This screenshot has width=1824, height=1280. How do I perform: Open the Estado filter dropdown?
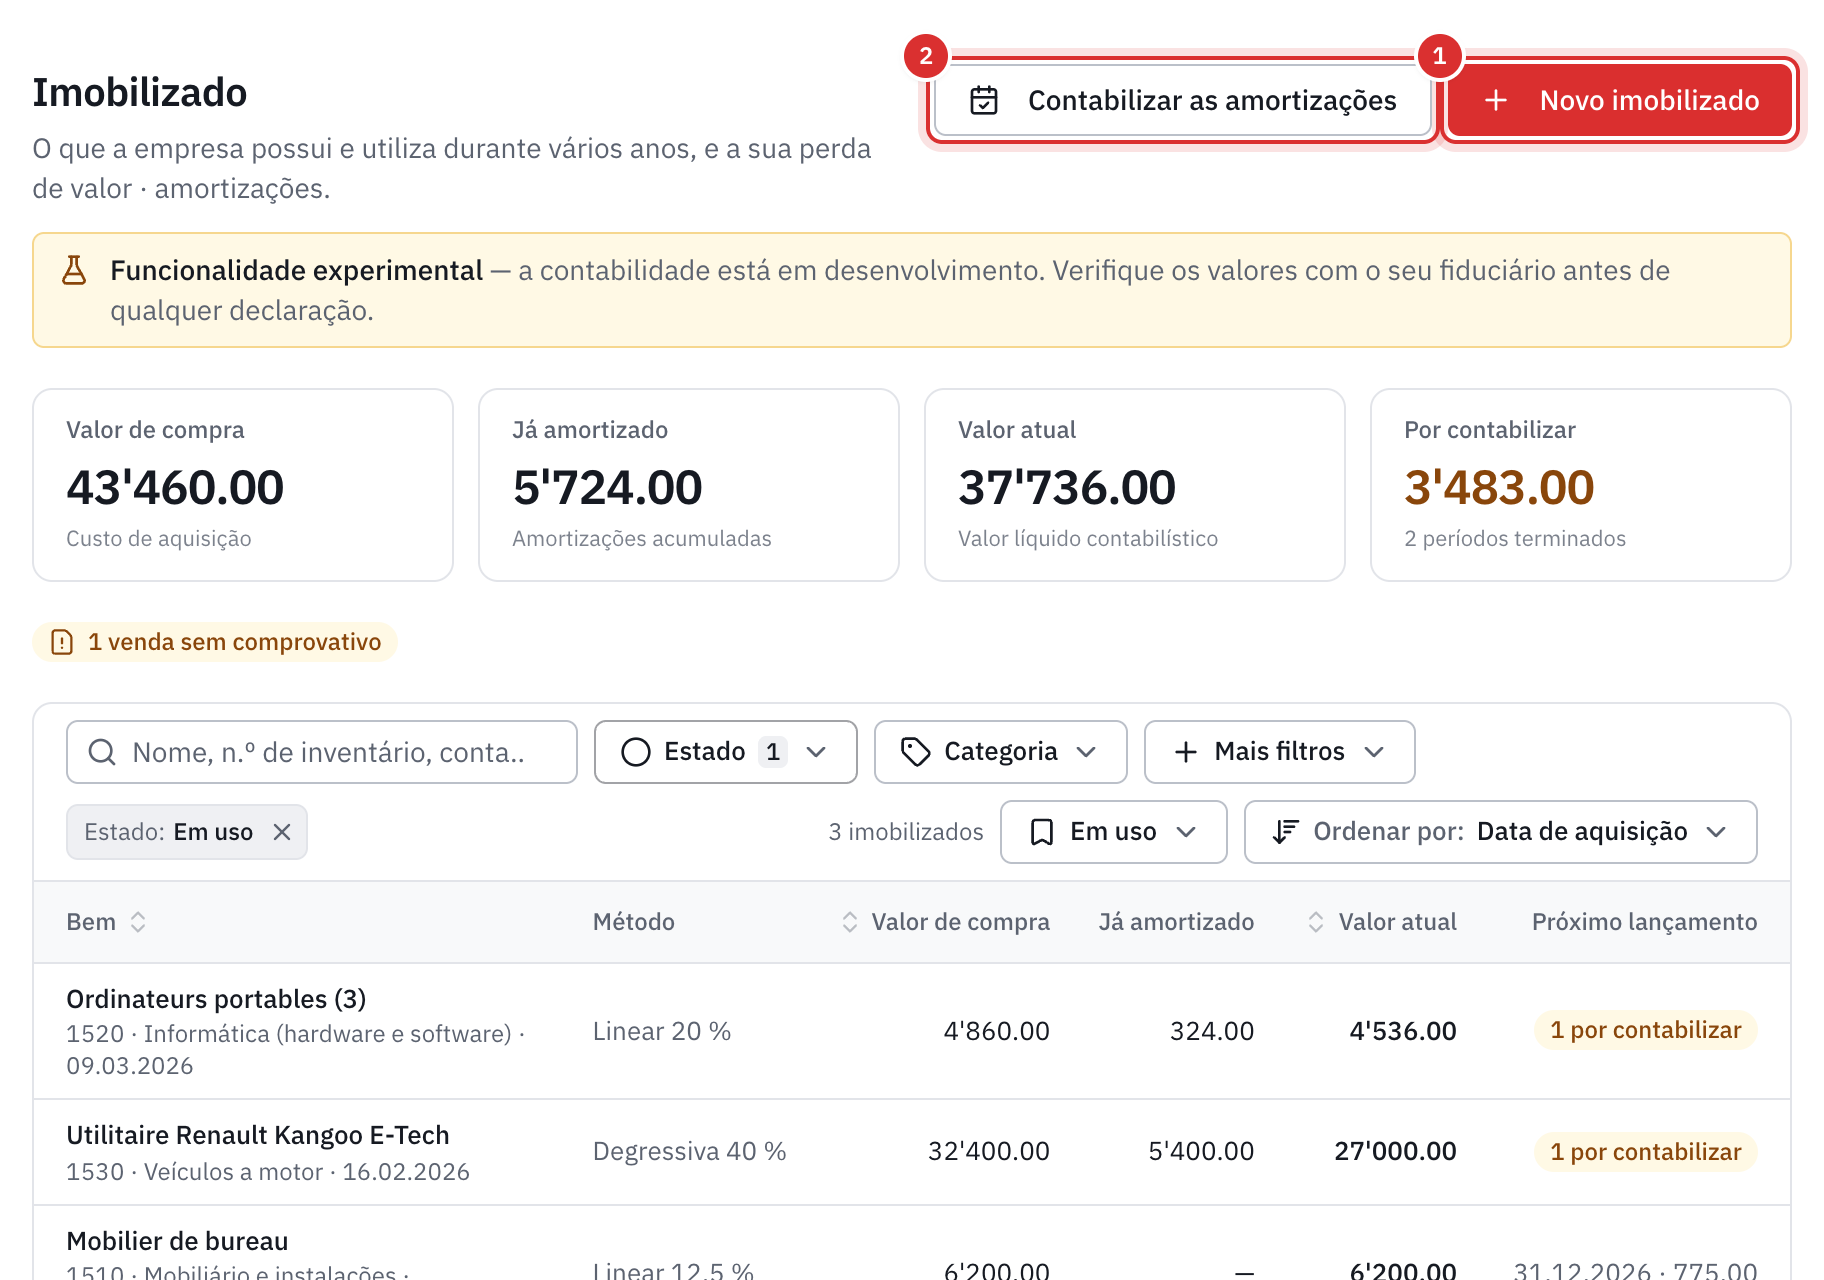pyautogui.click(x=726, y=752)
